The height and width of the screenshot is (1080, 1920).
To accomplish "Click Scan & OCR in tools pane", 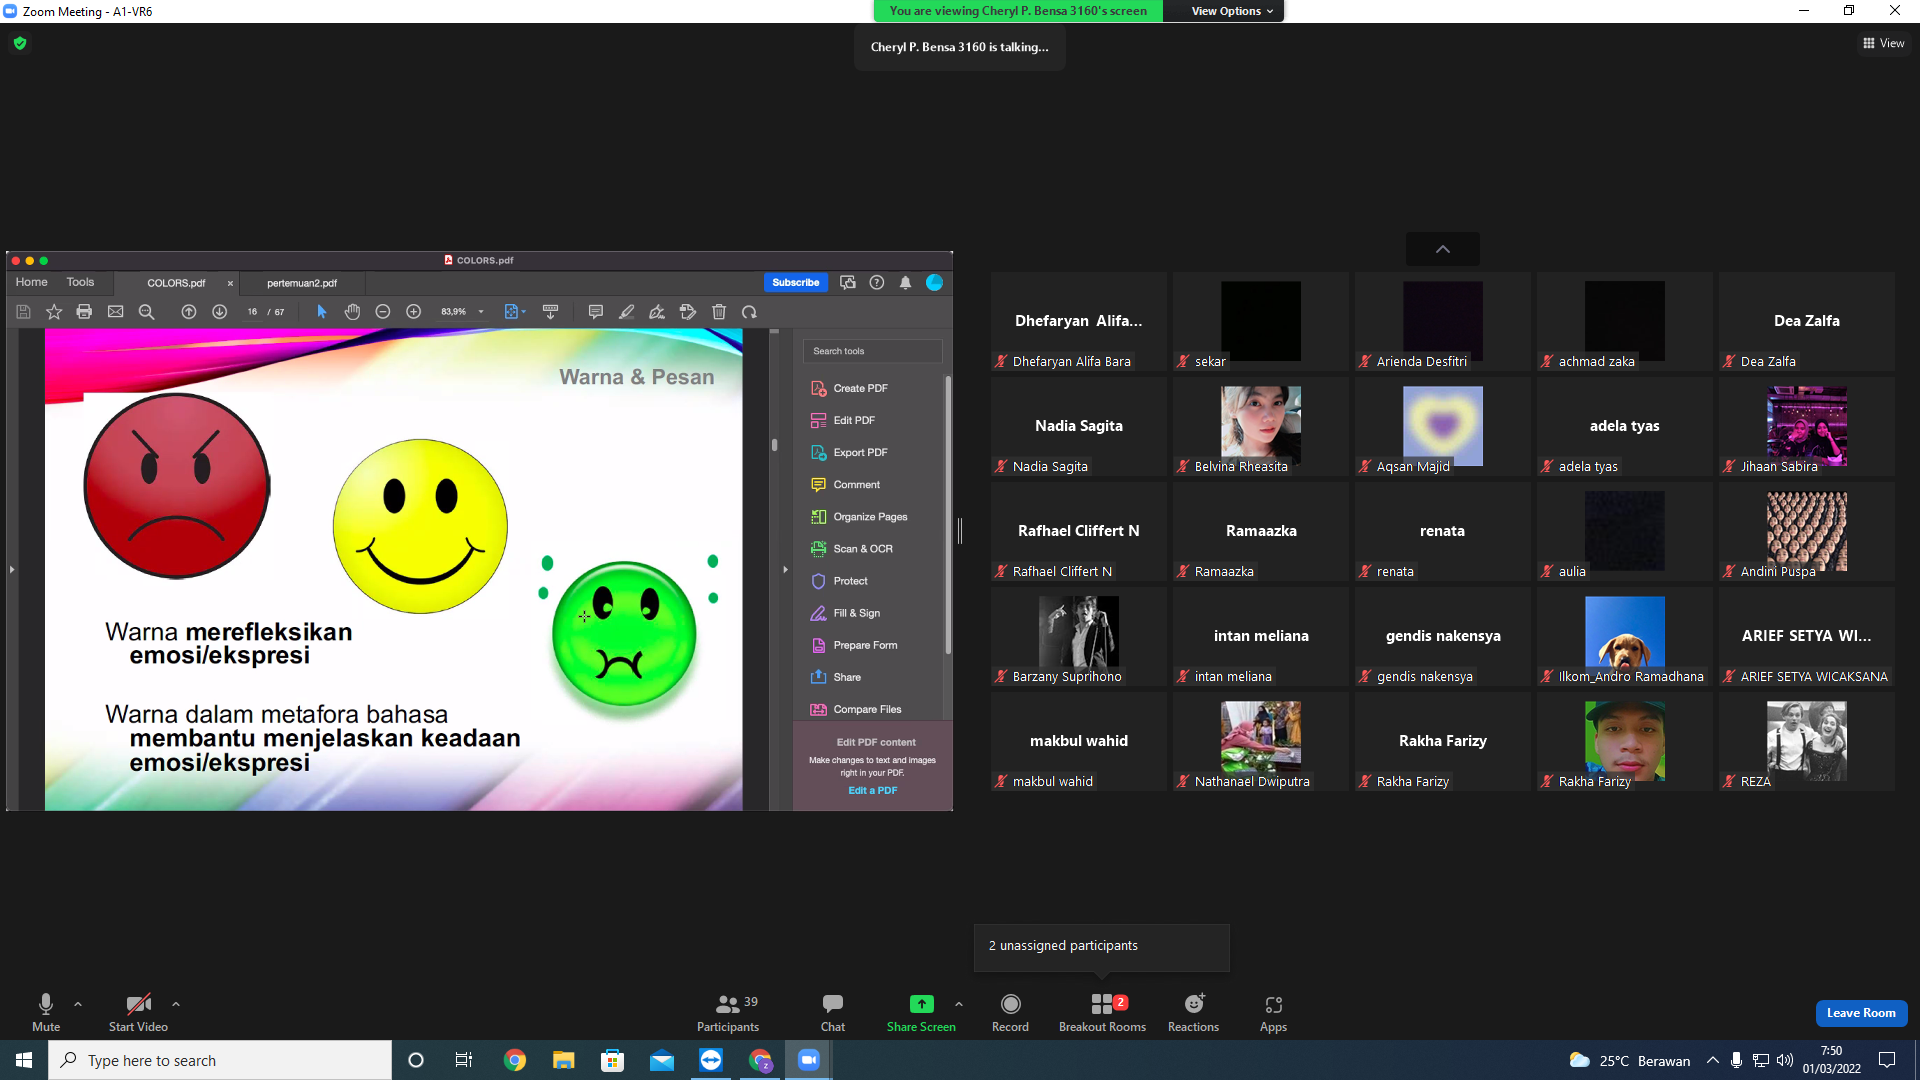I will pyautogui.click(x=852, y=549).
